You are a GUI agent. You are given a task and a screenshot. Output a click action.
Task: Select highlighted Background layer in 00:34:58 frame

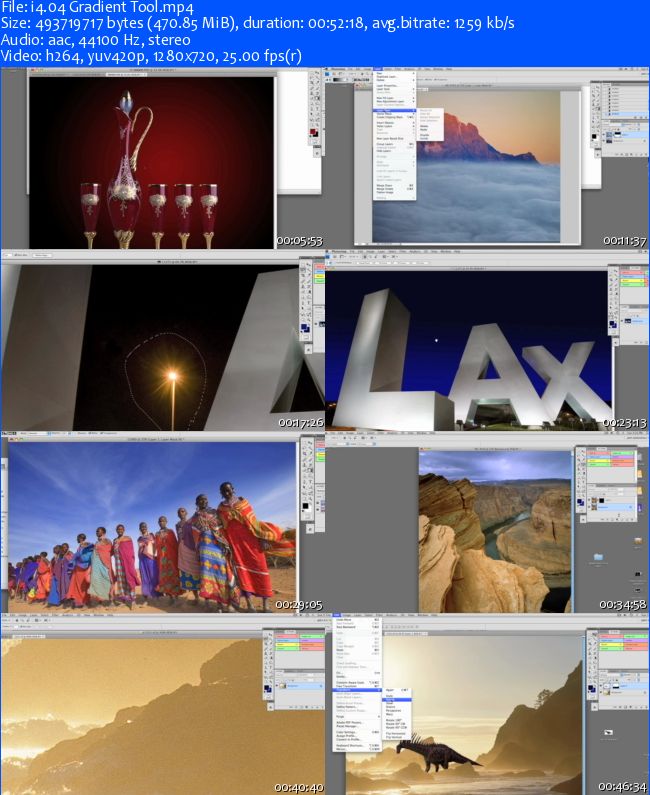click(611, 507)
